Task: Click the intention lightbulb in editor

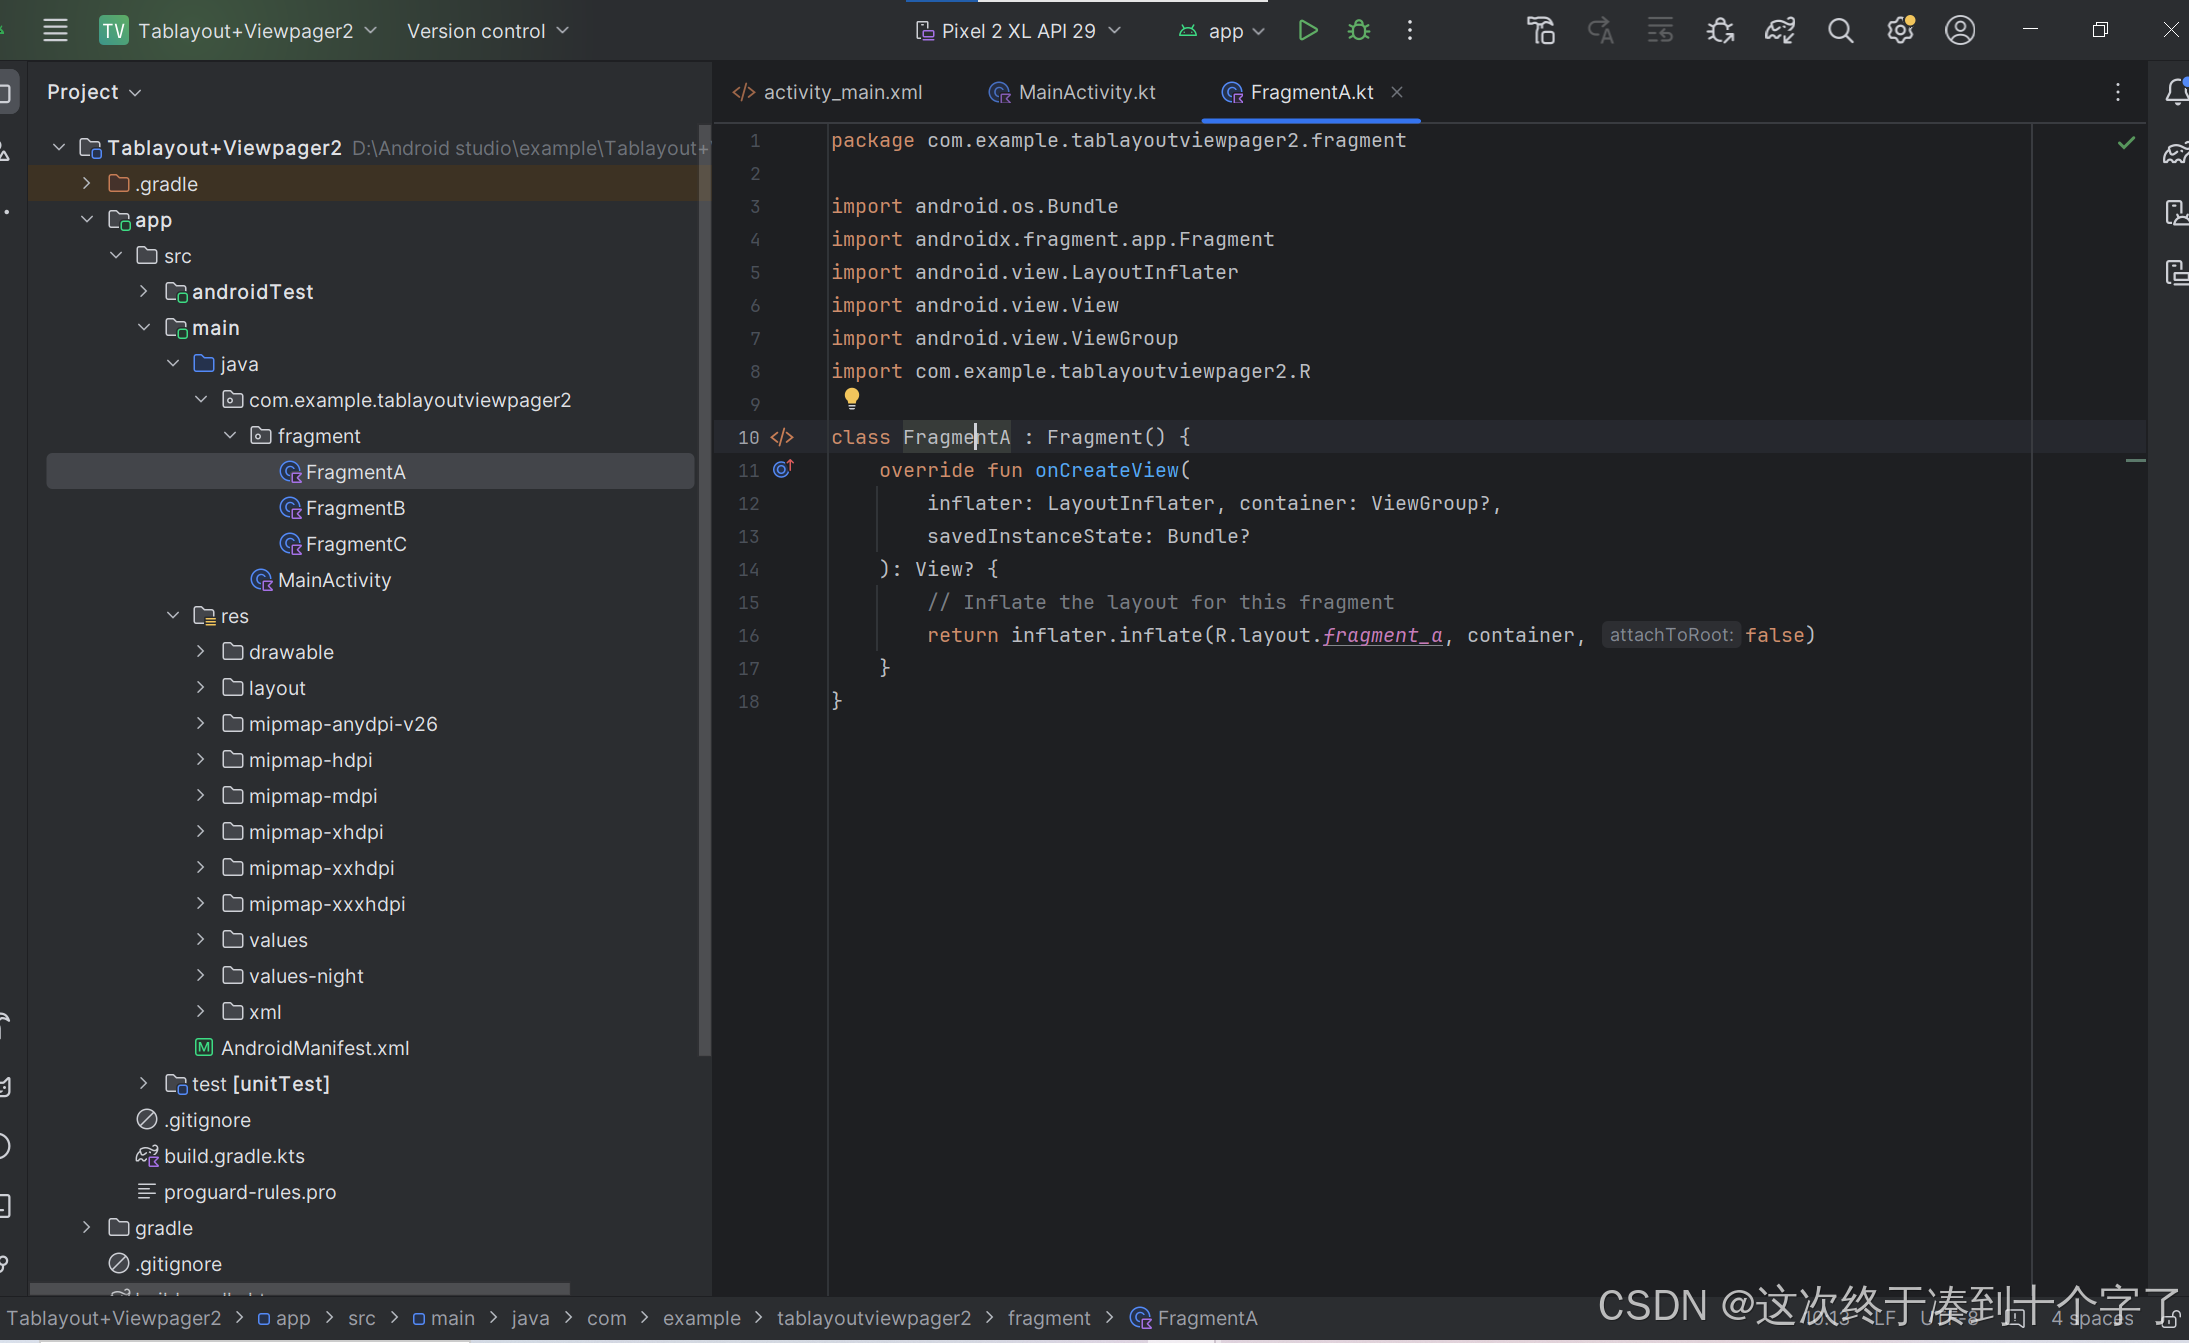Action: click(851, 398)
